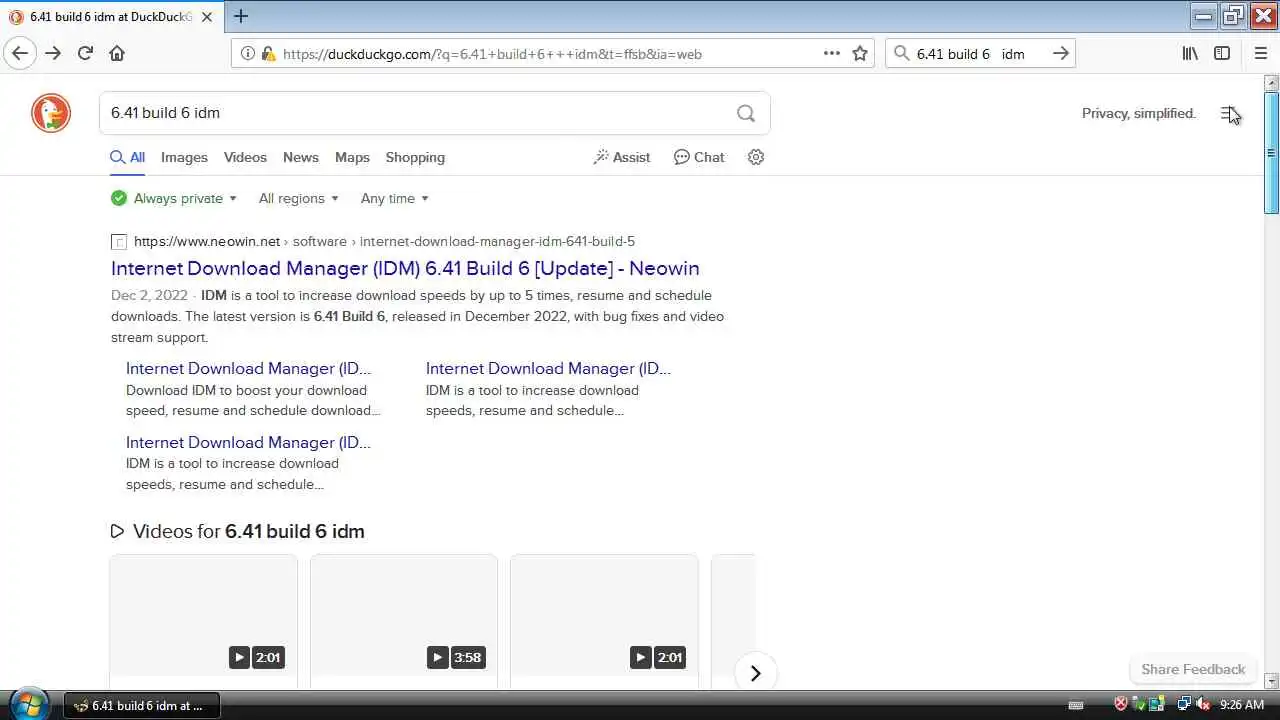Open the DuckDuckGo Chat
This screenshot has height=720, width=1280.
[699, 157]
